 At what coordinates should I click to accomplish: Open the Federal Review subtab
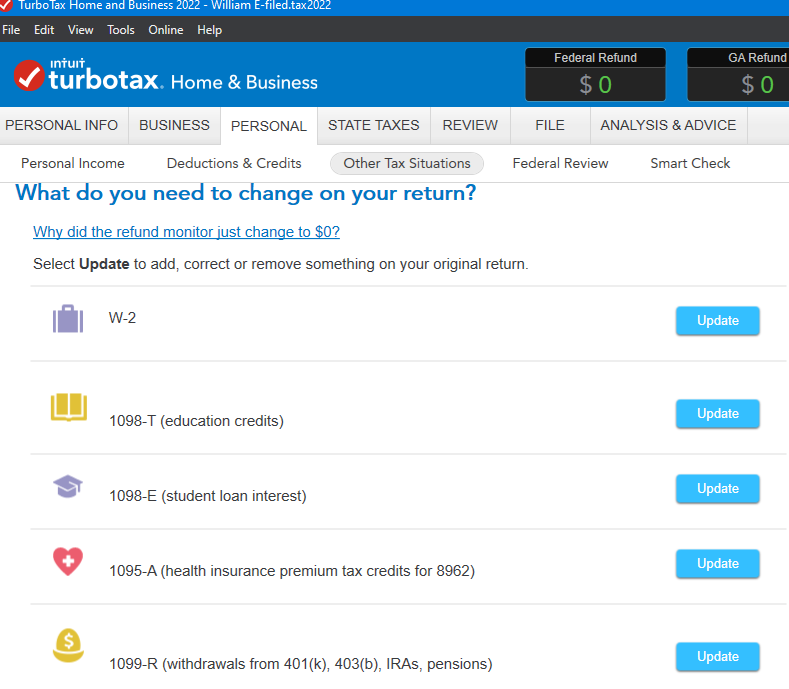(x=560, y=164)
